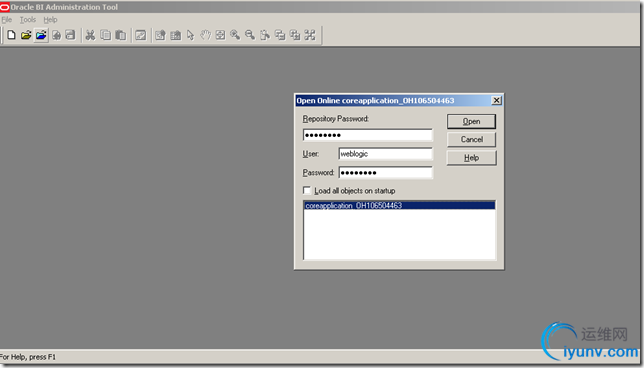
Task: Click the 'For Help, press F1' status text
Action: tap(28, 357)
